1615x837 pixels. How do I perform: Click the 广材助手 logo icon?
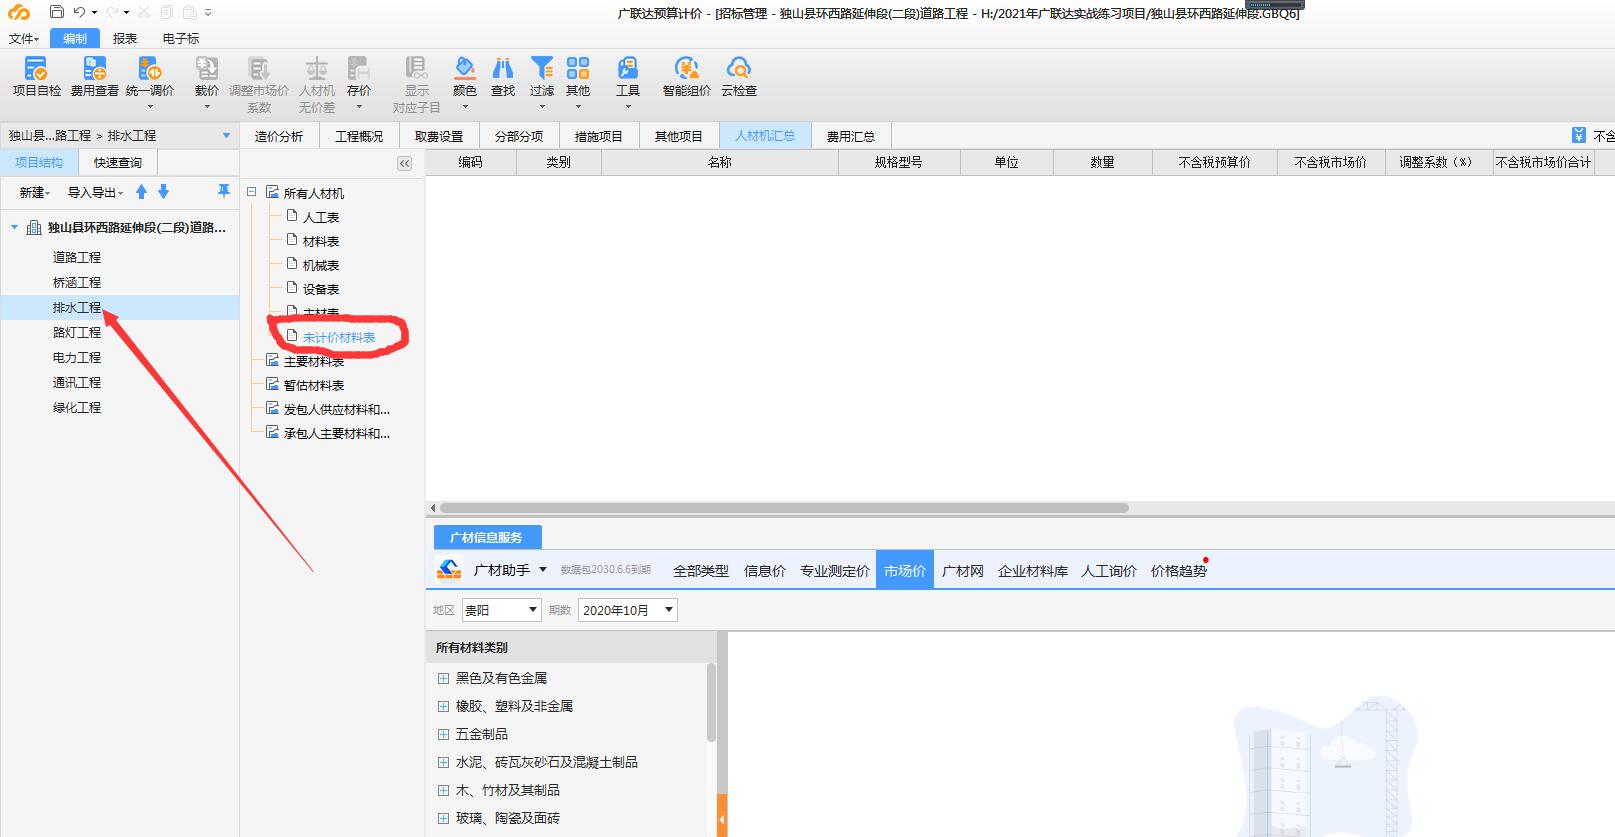(x=449, y=570)
